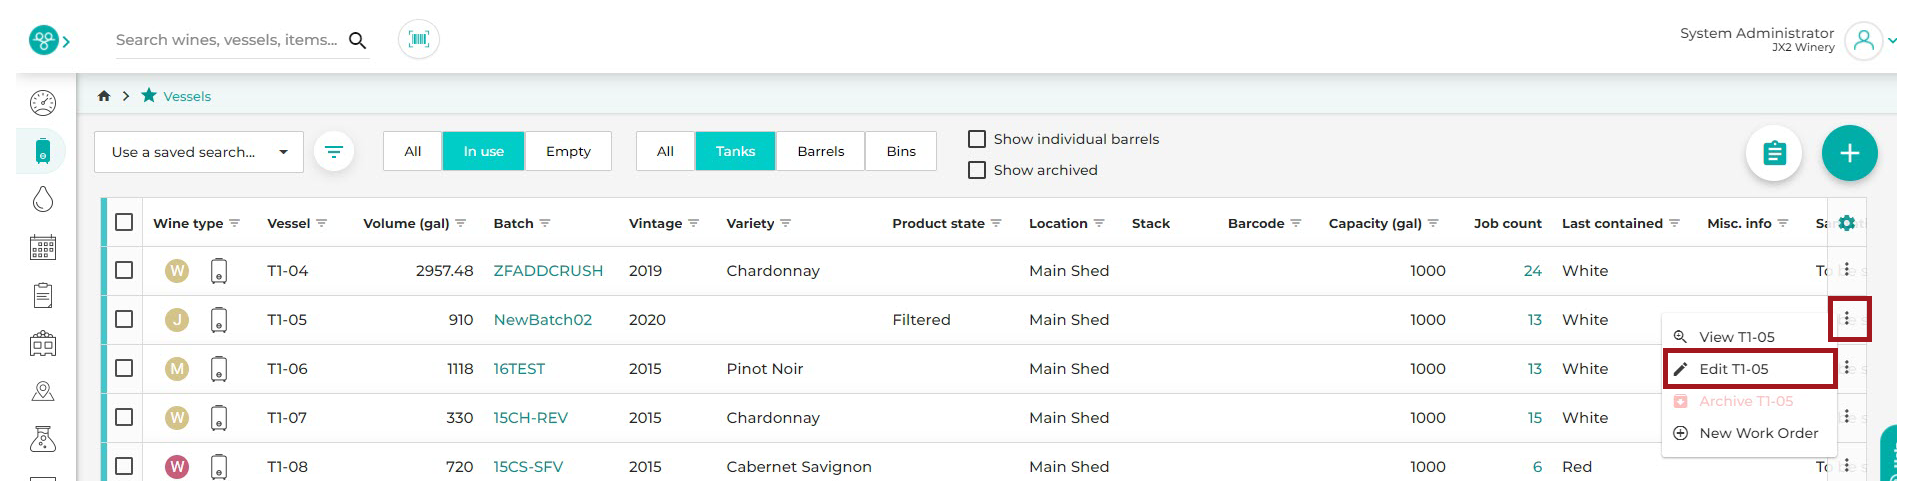Open the lab flask sidebar icon
Image resolution: width=1906 pixels, height=496 pixels.
(x=43, y=439)
